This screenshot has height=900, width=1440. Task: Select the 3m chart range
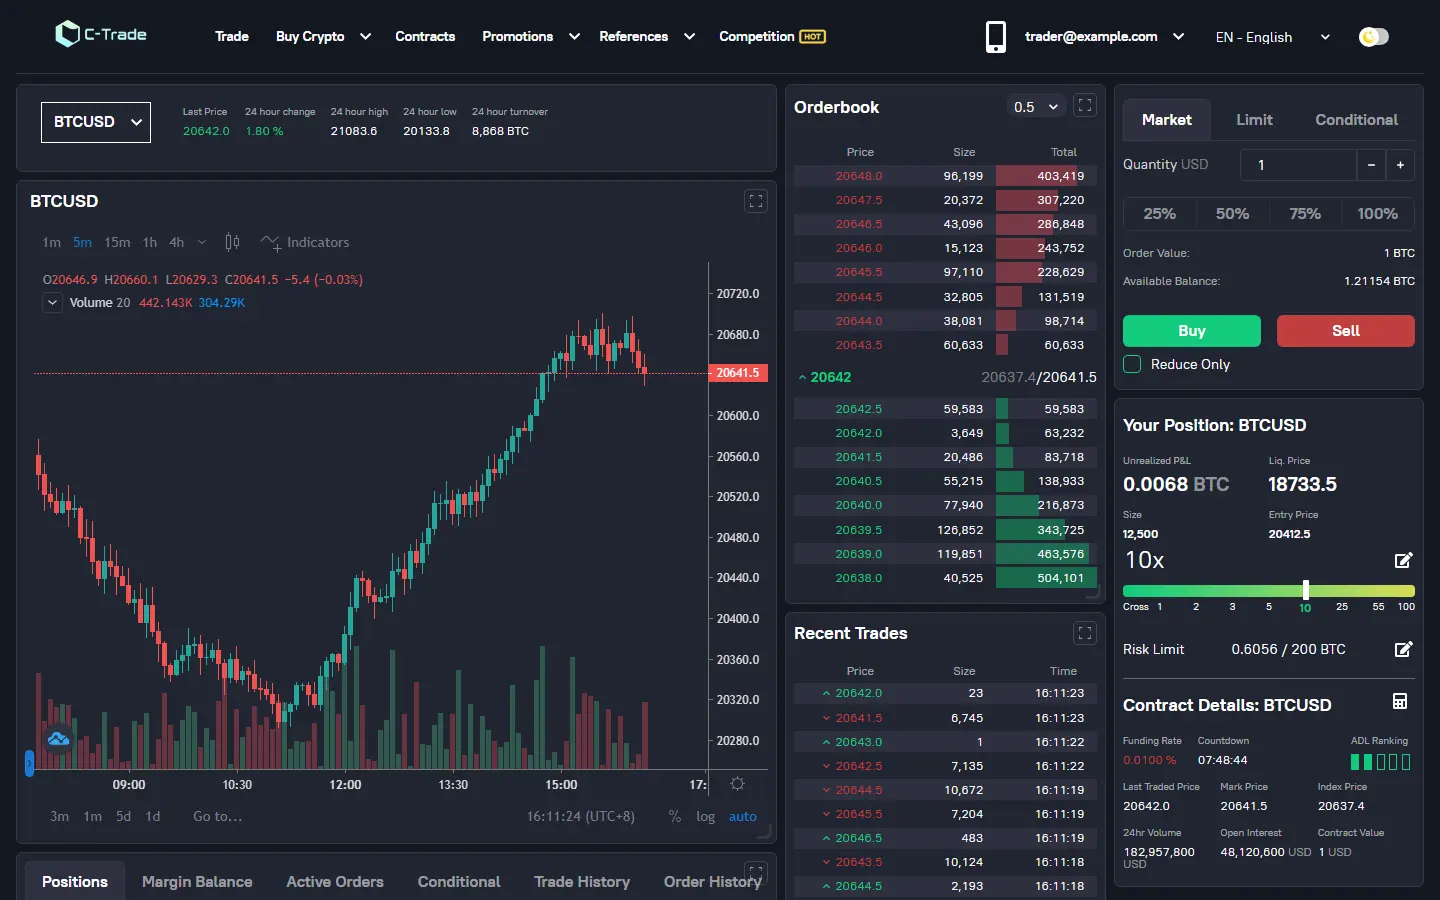pyautogui.click(x=60, y=816)
